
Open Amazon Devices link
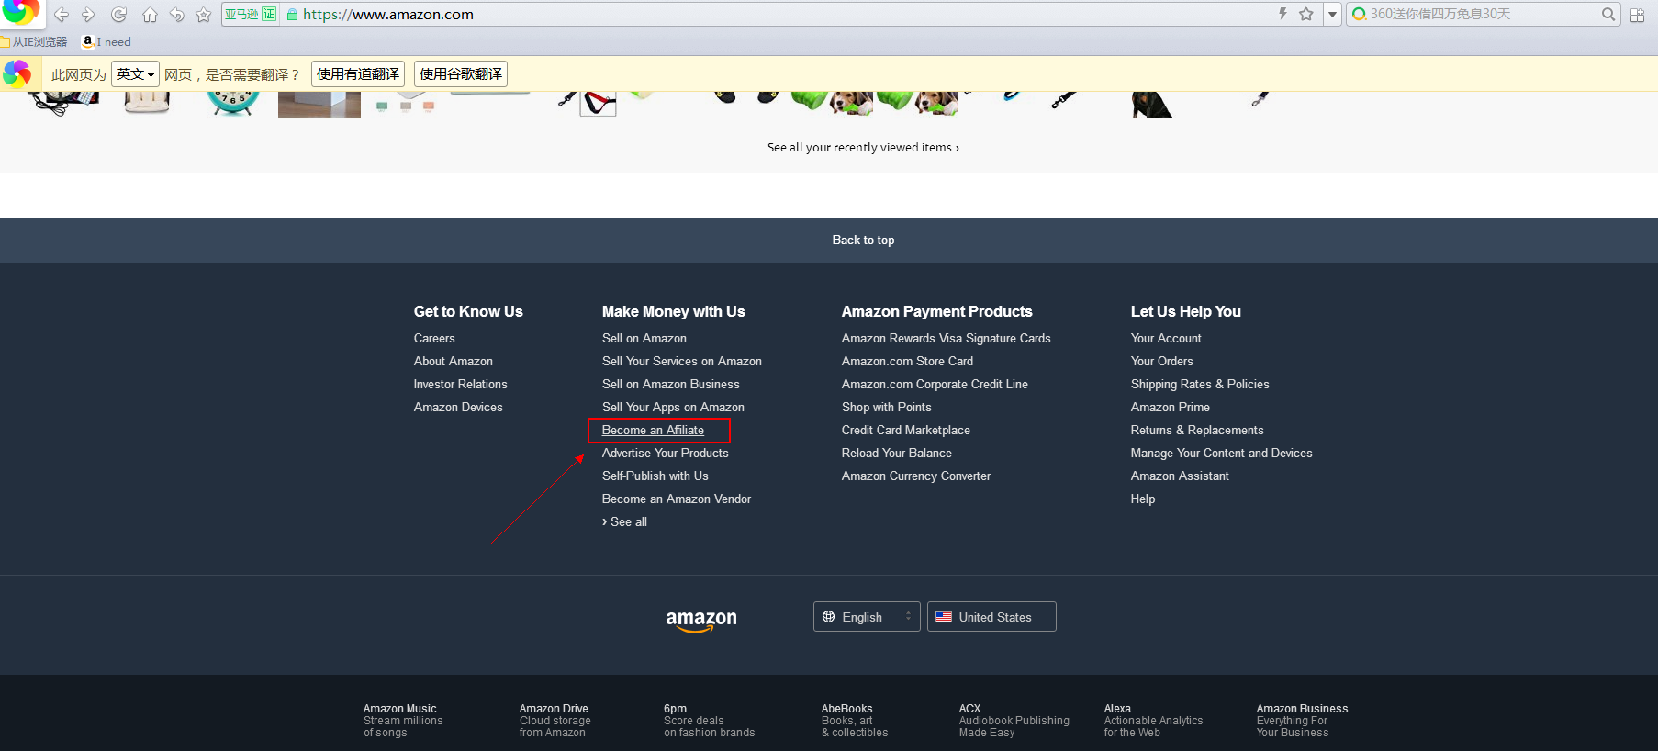[x=458, y=407]
